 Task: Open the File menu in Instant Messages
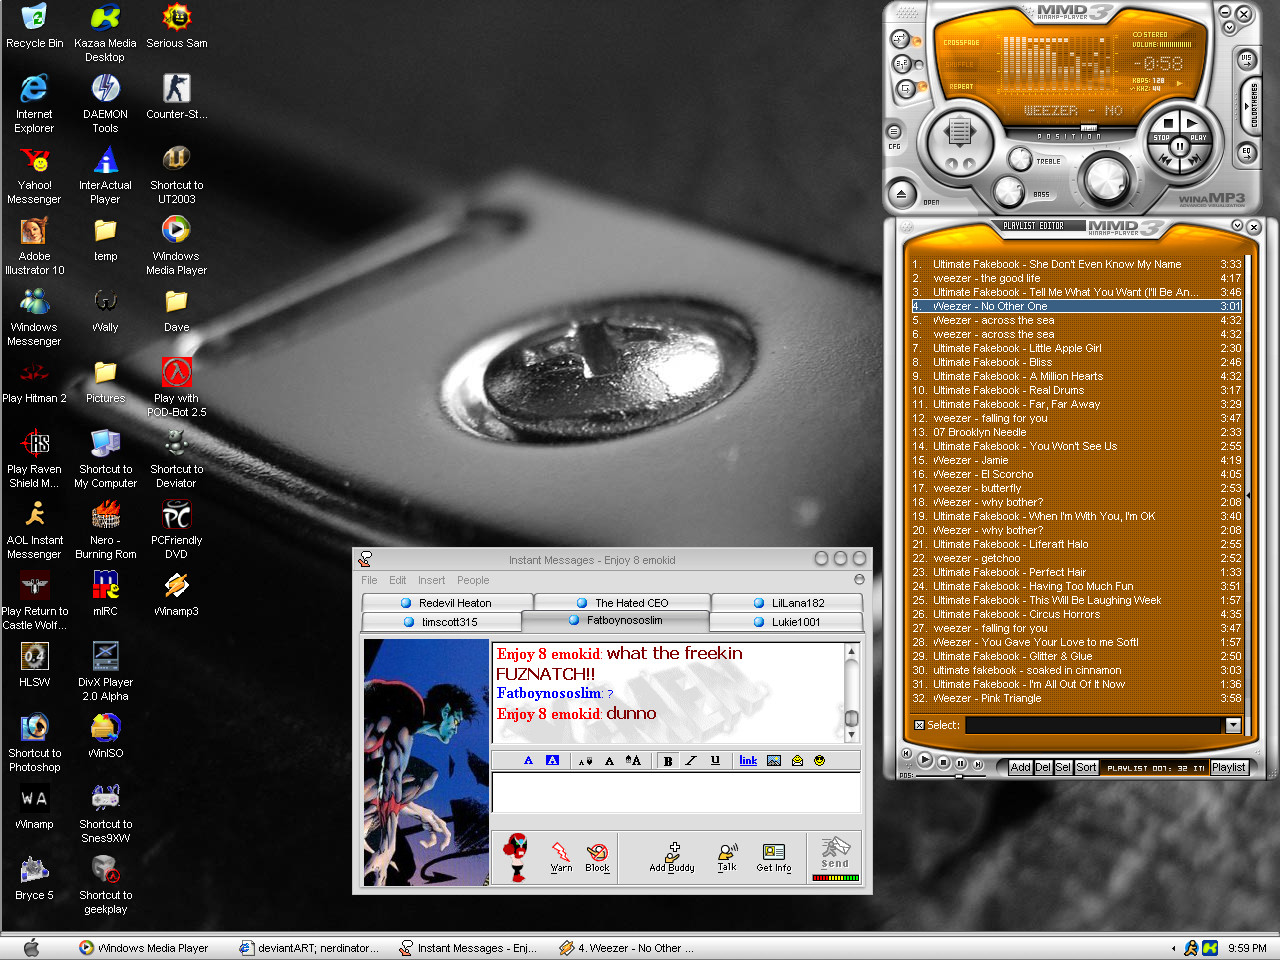coord(369,580)
